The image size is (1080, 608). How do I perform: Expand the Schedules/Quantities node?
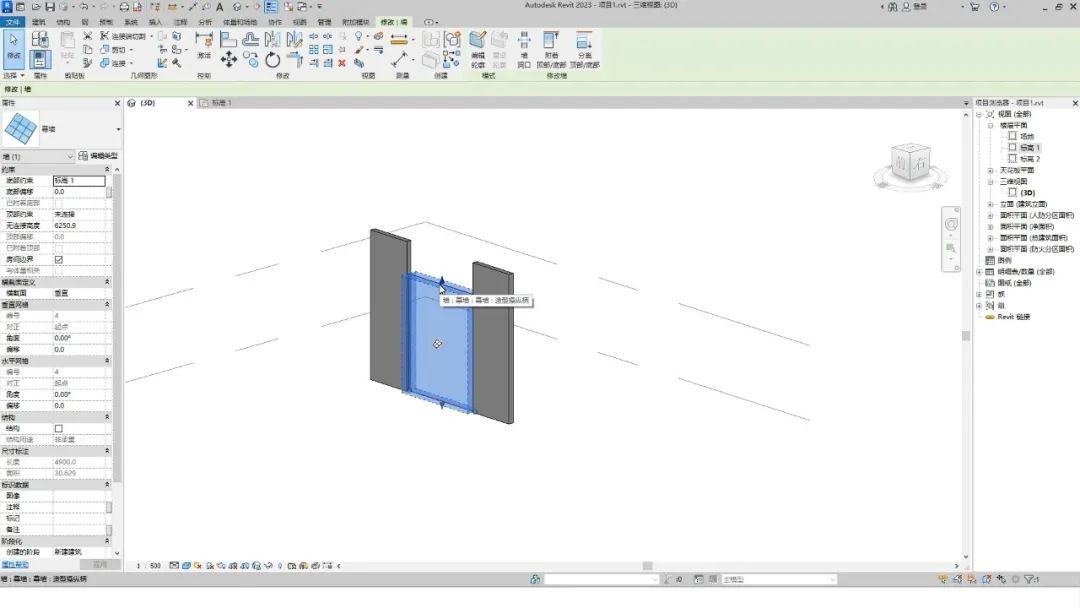point(979,271)
